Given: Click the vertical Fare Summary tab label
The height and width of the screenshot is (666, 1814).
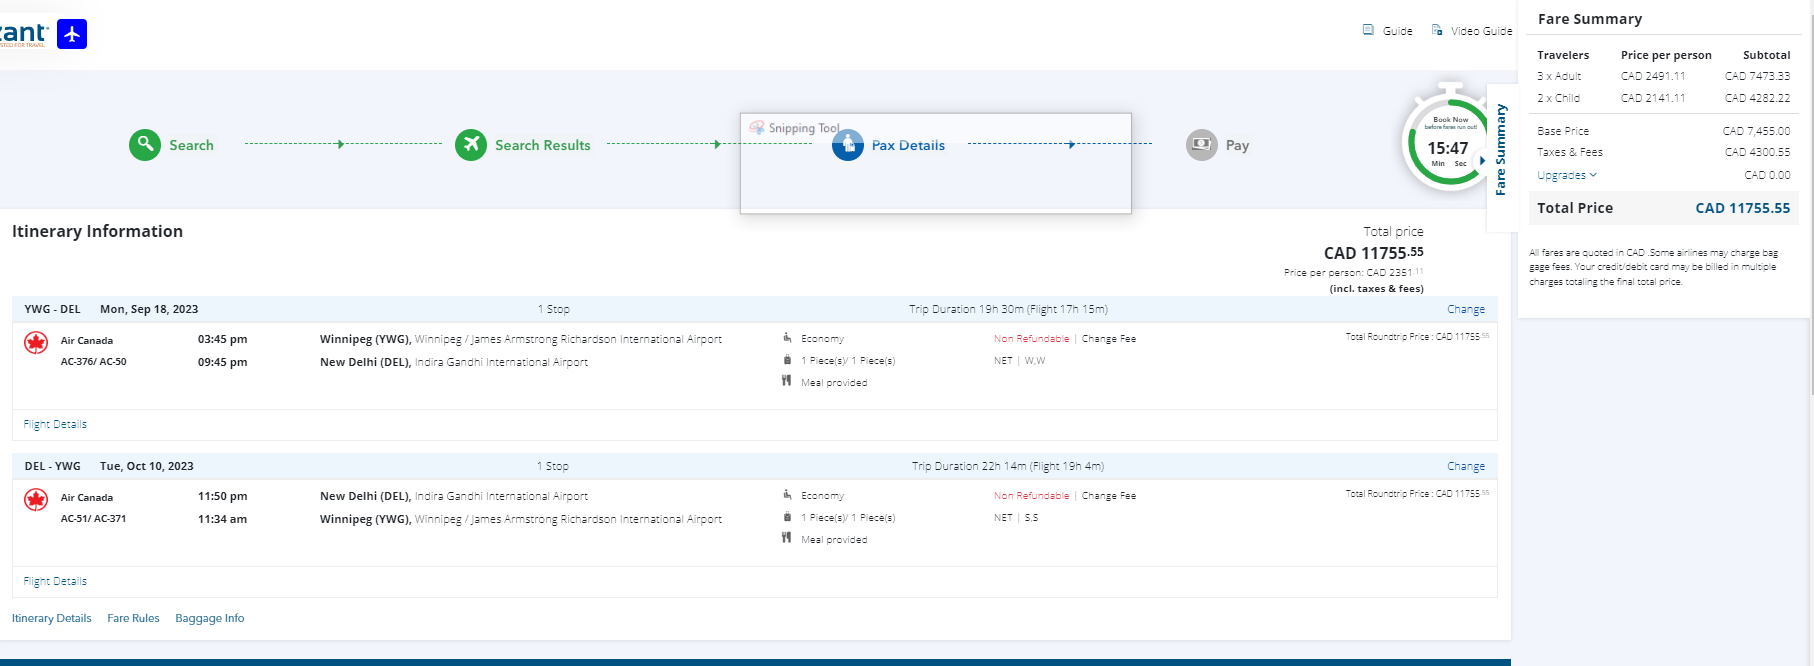Looking at the screenshot, I should click(x=1500, y=150).
